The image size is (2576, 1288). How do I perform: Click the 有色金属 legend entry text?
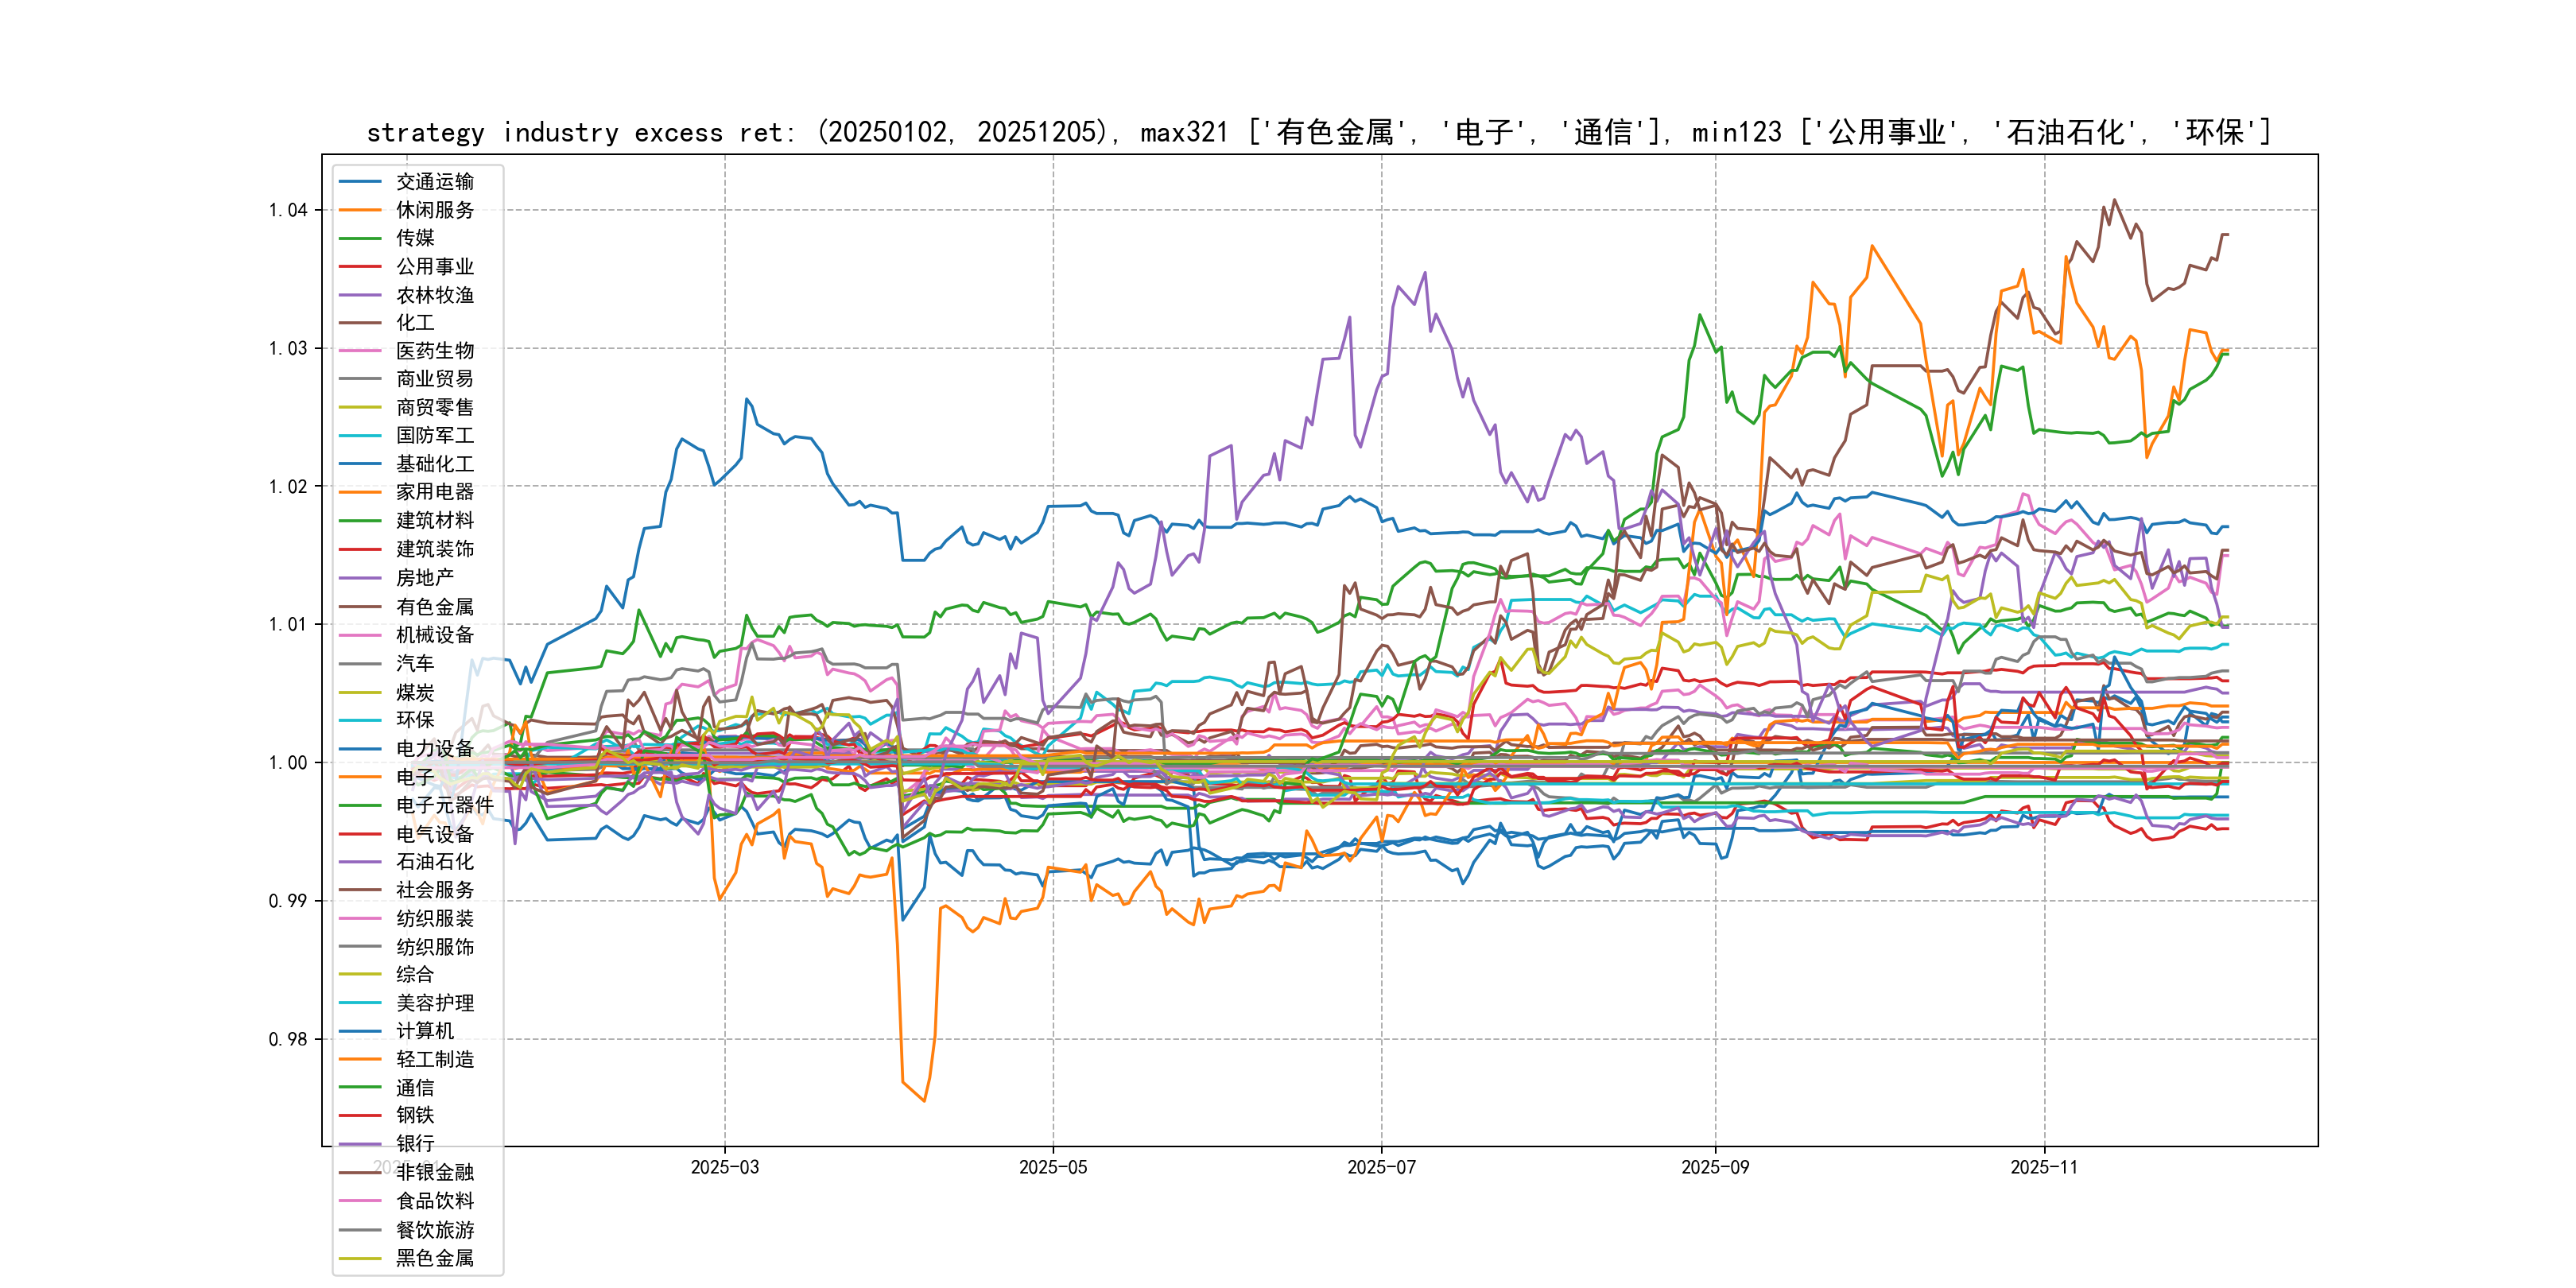(434, 606)
